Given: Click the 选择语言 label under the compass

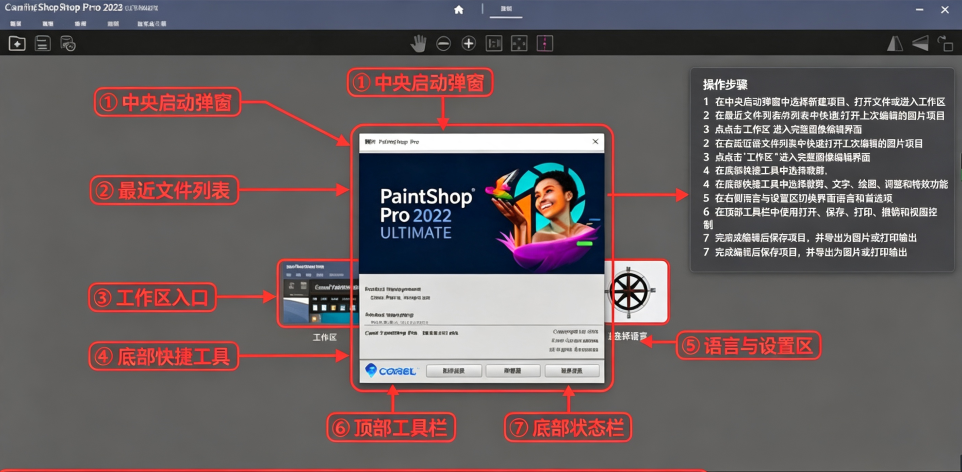Looking at the screenshot, I should pos(627,337).
